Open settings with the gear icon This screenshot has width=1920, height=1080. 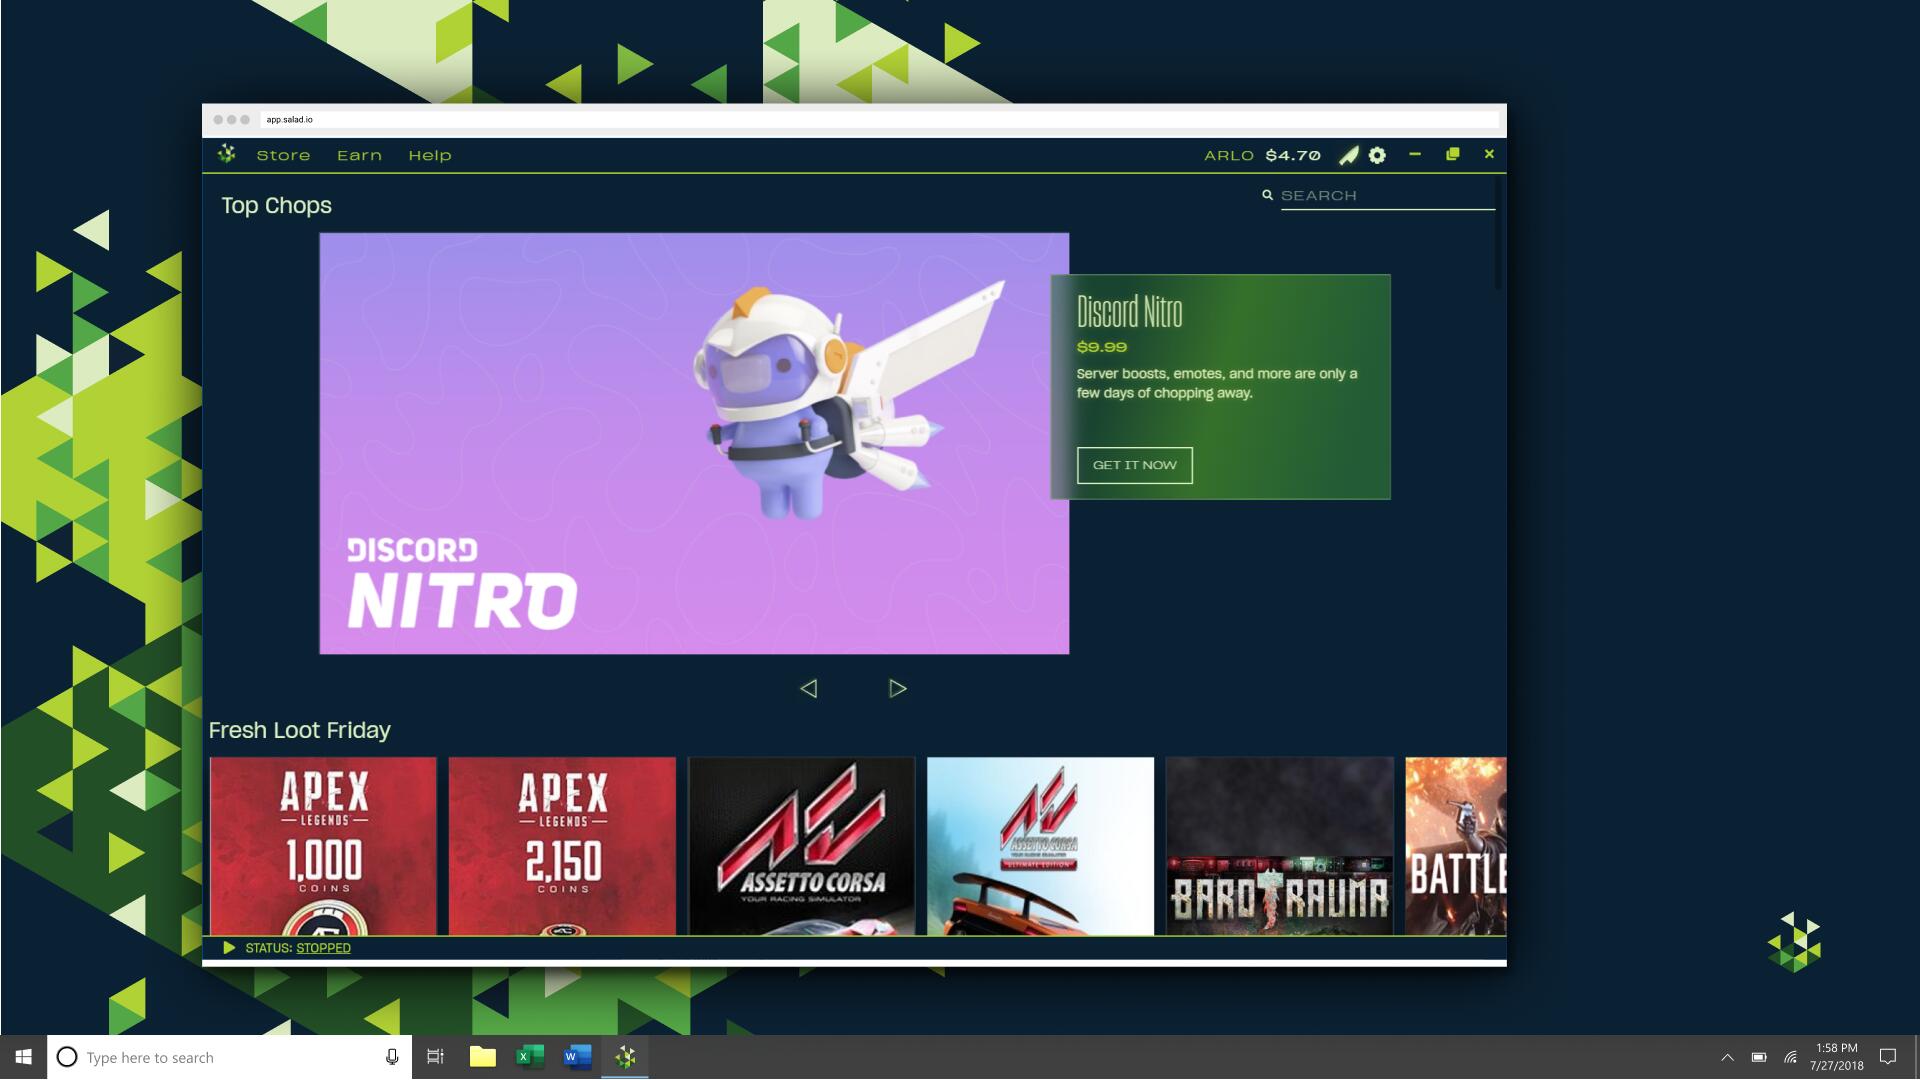point(1378,155)
